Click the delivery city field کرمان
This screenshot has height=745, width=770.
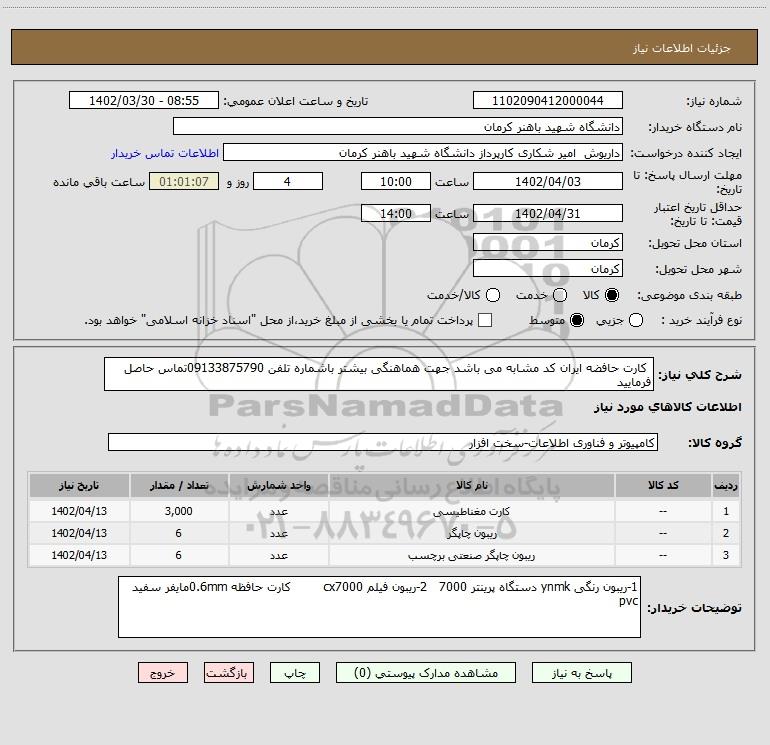(548, 269)
